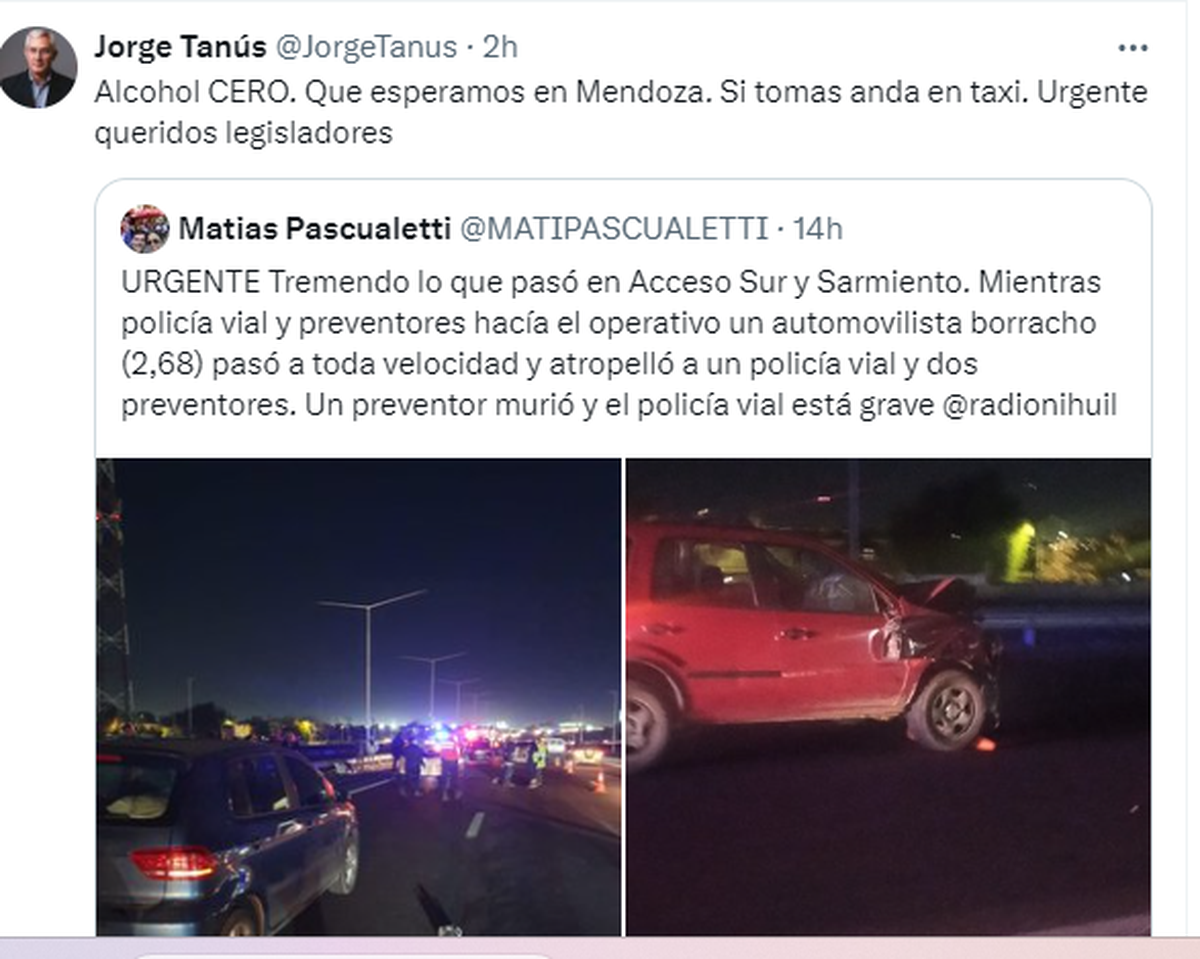Viewport: 1200px width, 959px height.
Task: Open tweet permalink via 2h timestamp
Action: (500, 46)
